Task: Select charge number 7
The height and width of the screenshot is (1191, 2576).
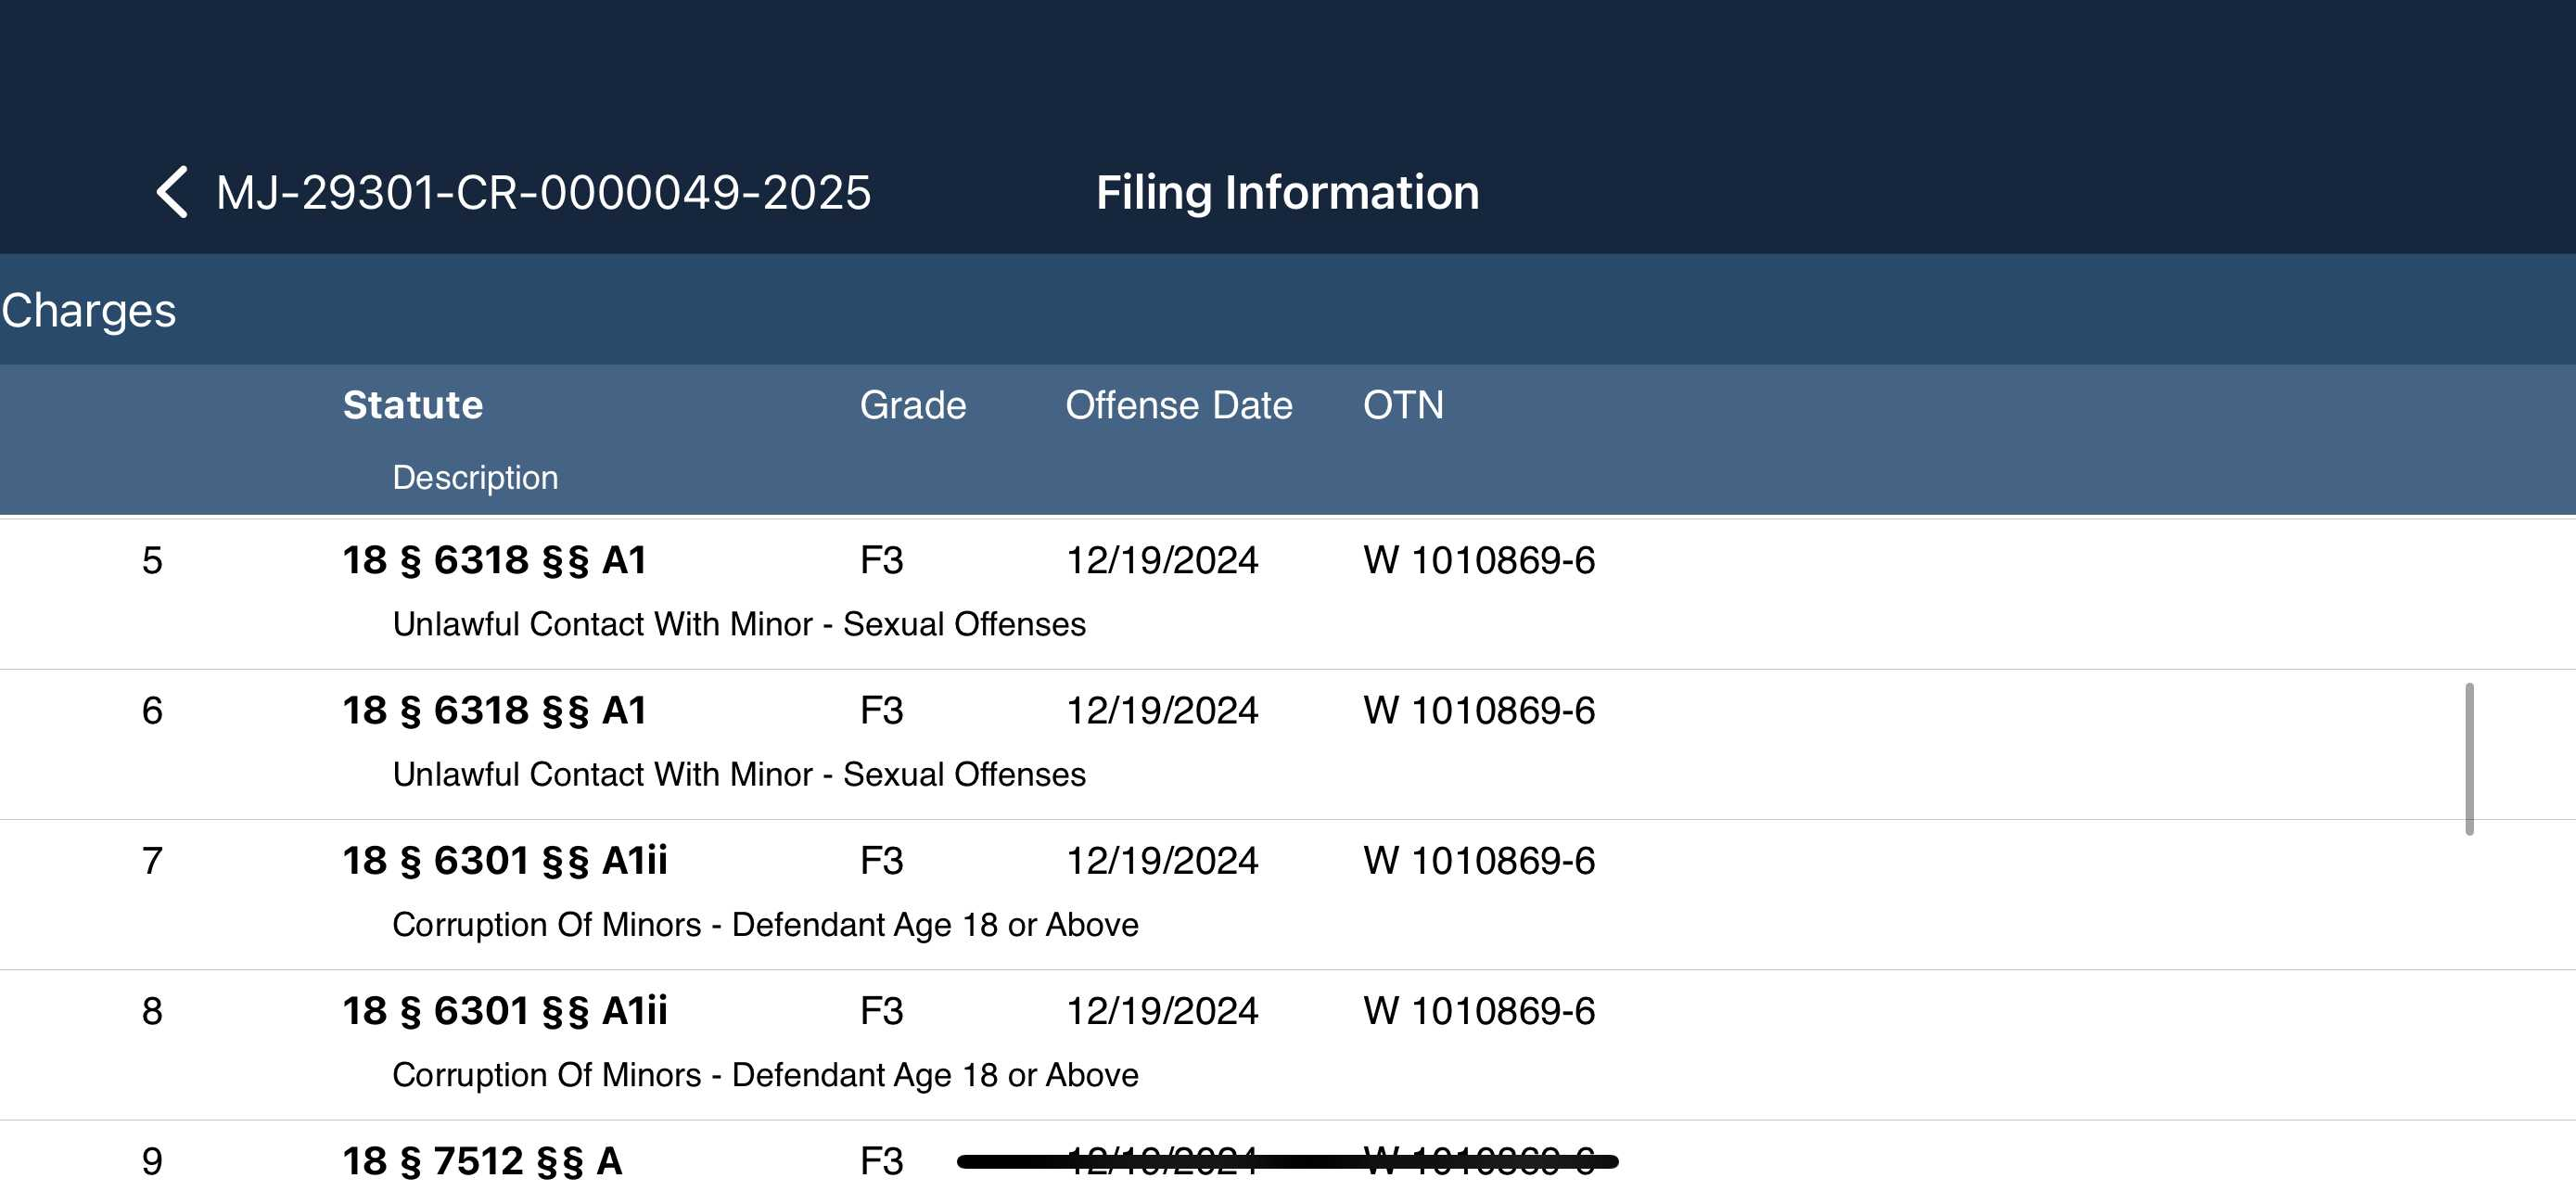Action: pyautogui.click(x=152, y=861)
